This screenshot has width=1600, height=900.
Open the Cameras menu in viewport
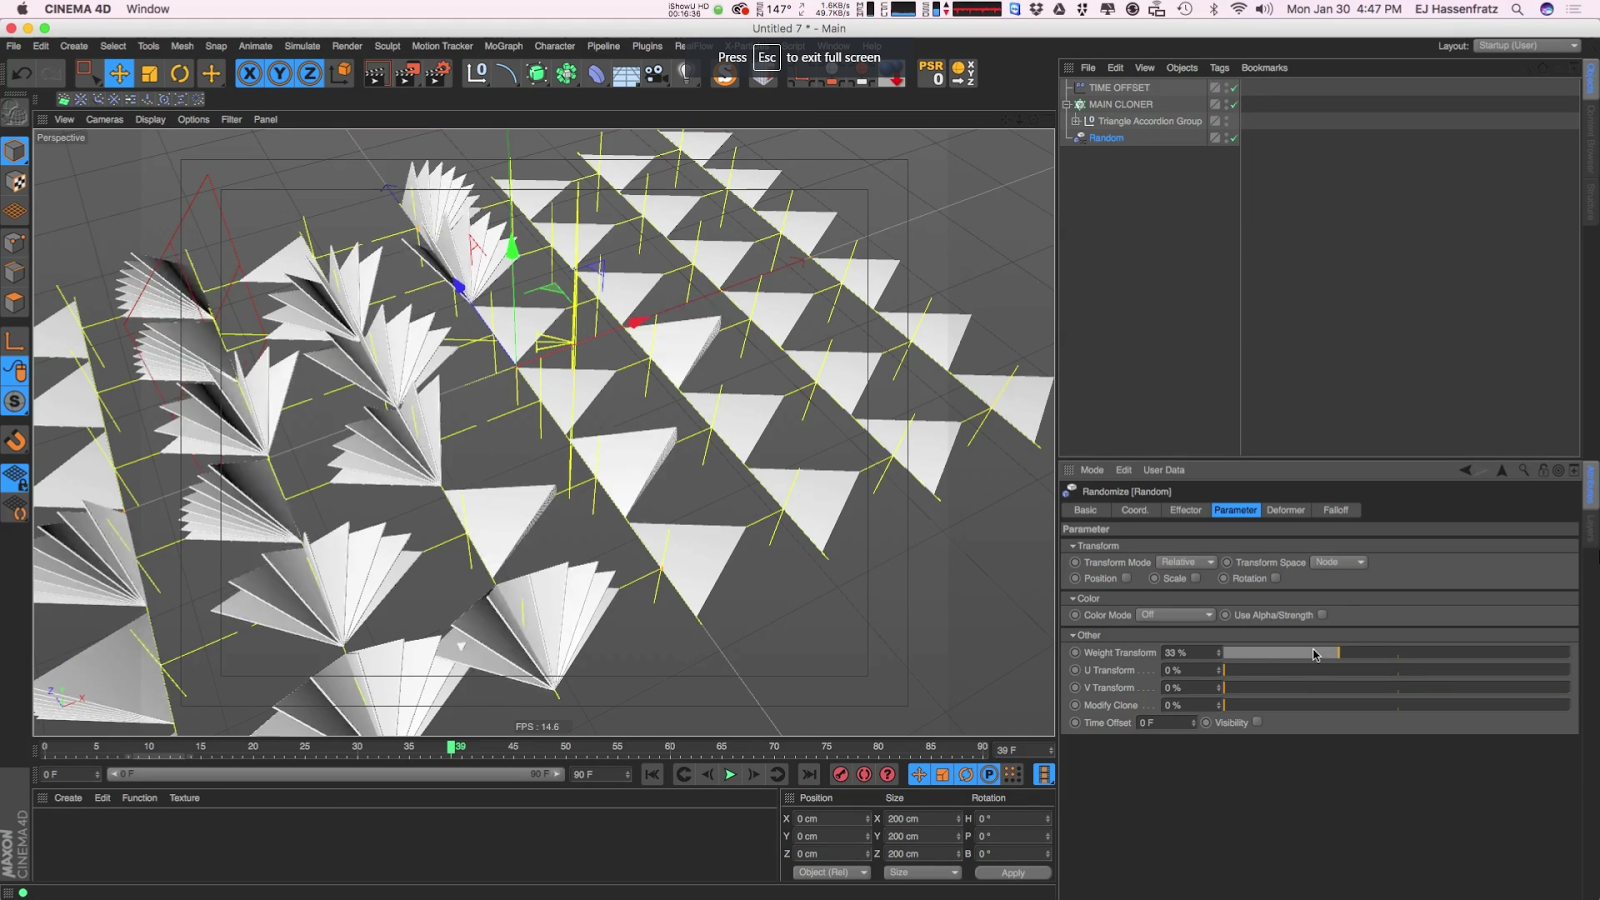pos(104,119)
